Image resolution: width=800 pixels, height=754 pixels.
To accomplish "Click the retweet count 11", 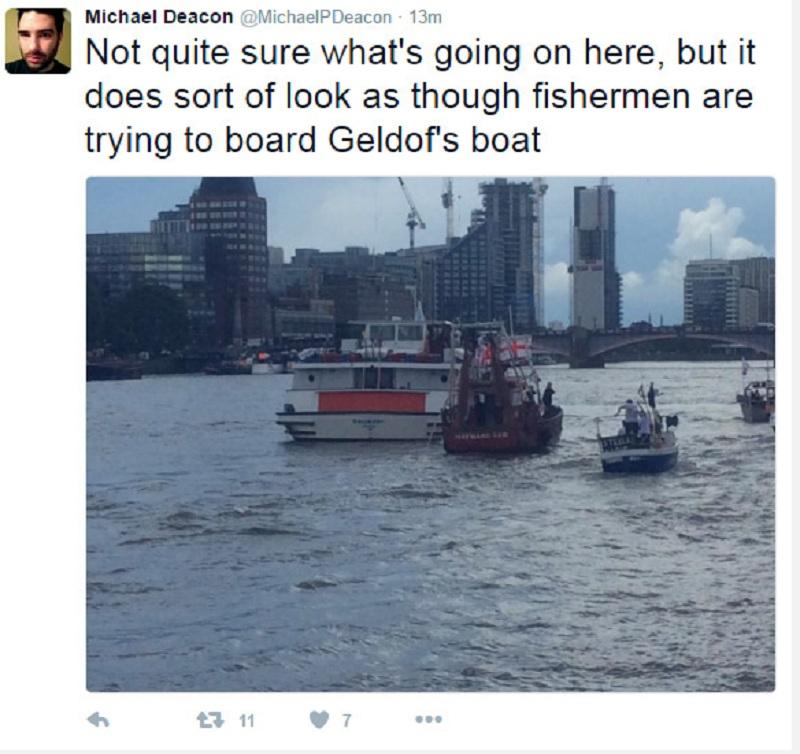I will pos(246,720).
